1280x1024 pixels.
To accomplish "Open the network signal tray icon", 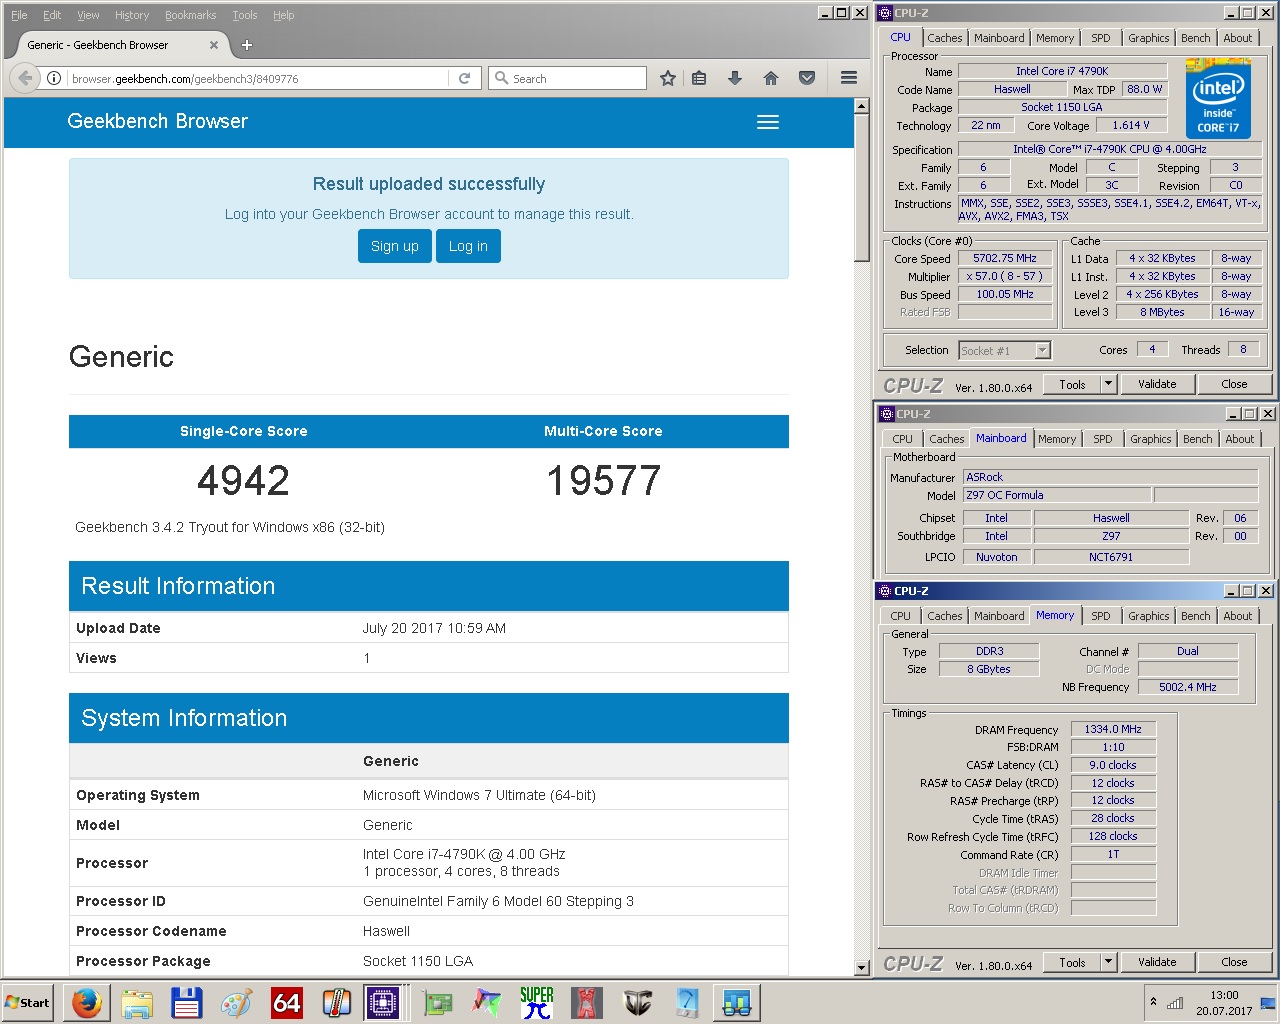I will (1175, 1003).
